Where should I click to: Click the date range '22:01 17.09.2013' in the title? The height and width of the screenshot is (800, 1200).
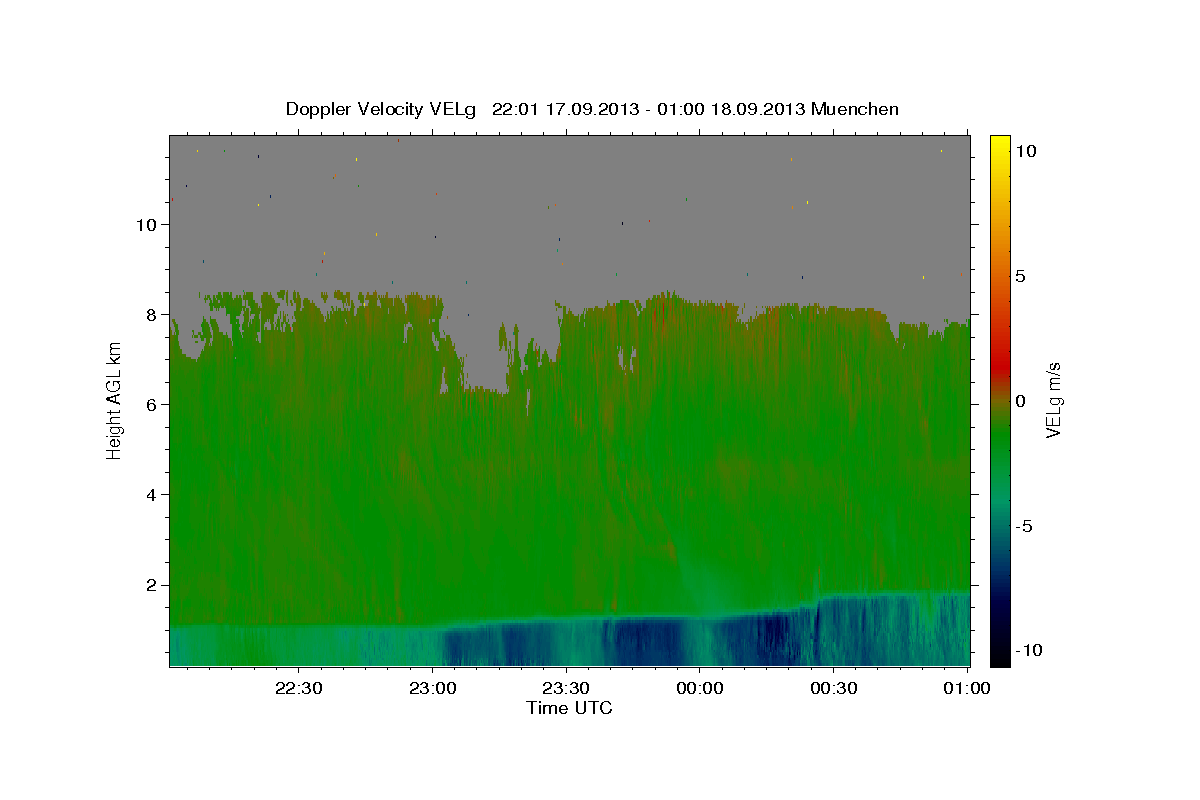(x=564, y=109)
